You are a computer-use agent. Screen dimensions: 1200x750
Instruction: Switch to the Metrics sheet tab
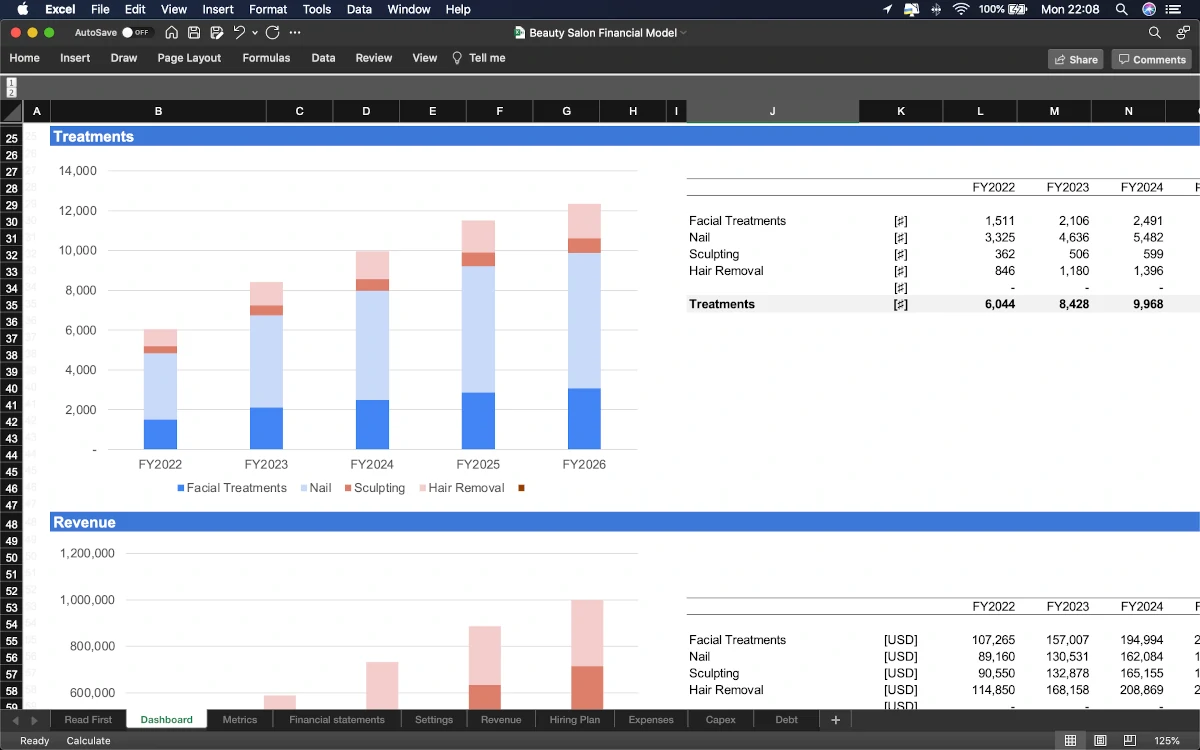pyautogui.click(x=240, y=719)
